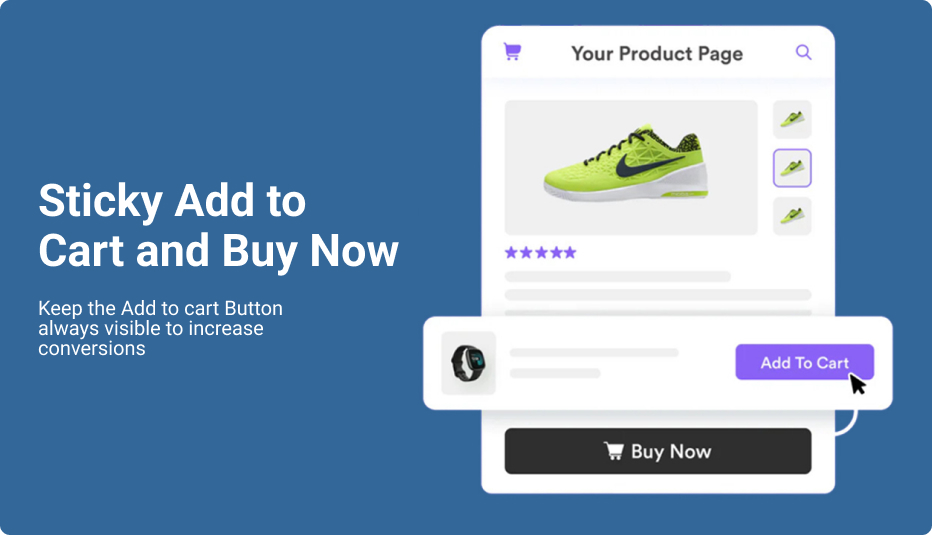The width and height of the screenshot is (932, 535).
Task: Select the first shoe thumbnail
Action: tap(792, 119)
